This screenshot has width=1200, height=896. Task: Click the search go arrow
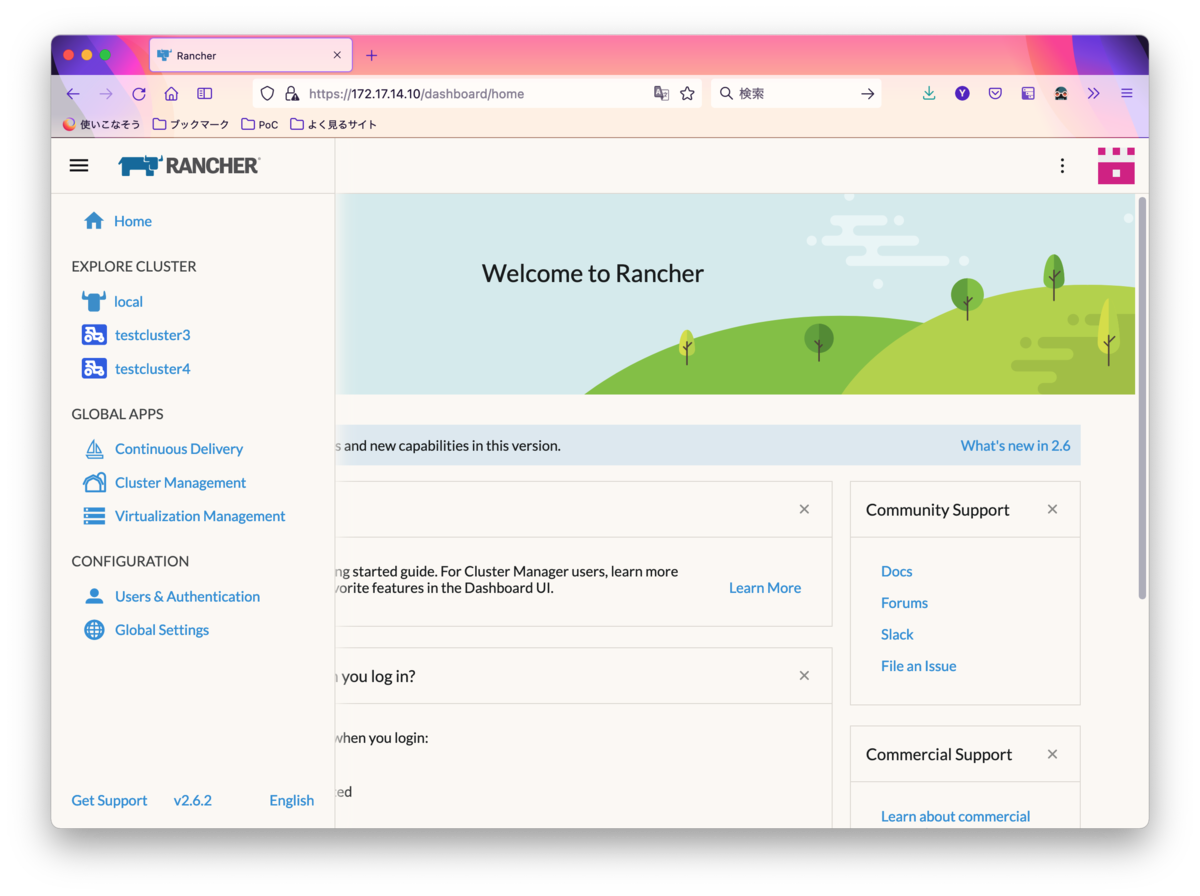point(868,94)
